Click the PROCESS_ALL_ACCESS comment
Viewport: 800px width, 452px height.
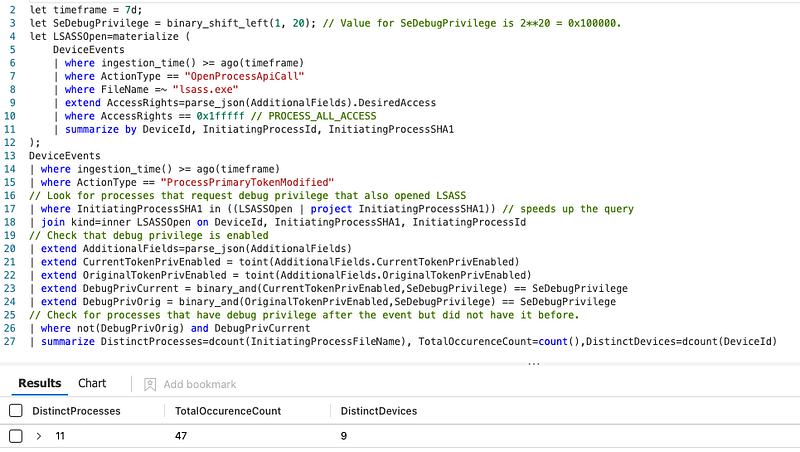[x=314, y=116]
